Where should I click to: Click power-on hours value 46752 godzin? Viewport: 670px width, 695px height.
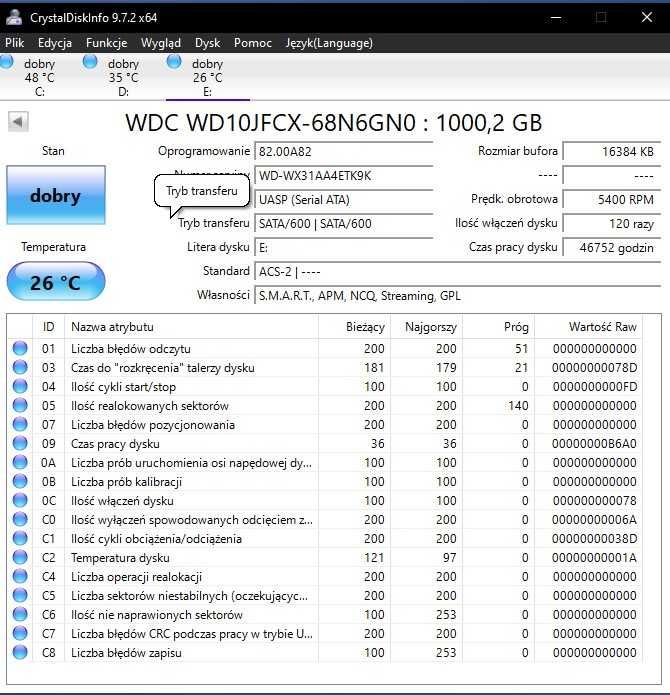(x=612, y=247)
